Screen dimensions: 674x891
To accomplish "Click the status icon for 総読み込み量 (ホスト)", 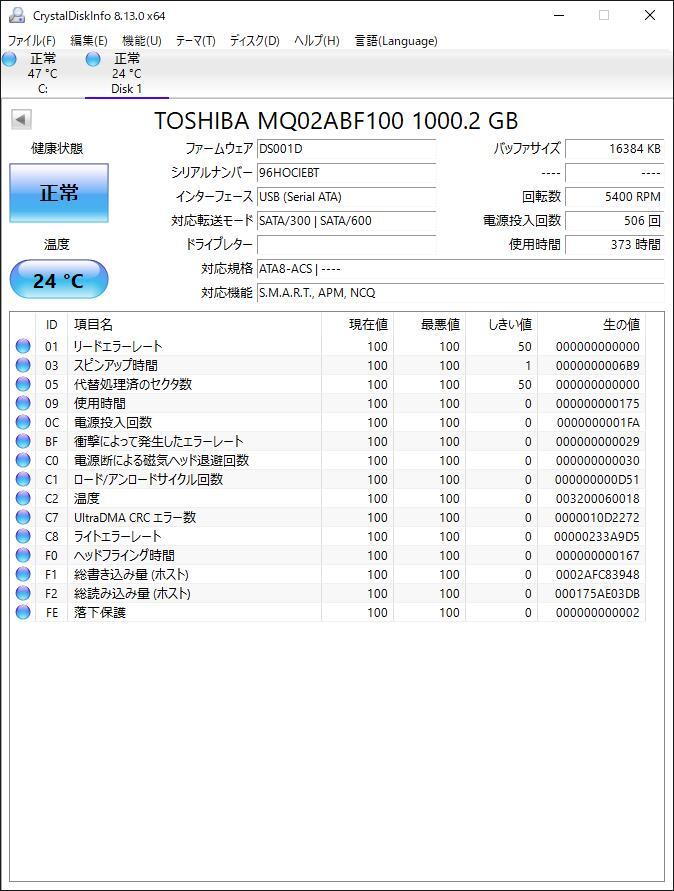I will pos(23,593).
